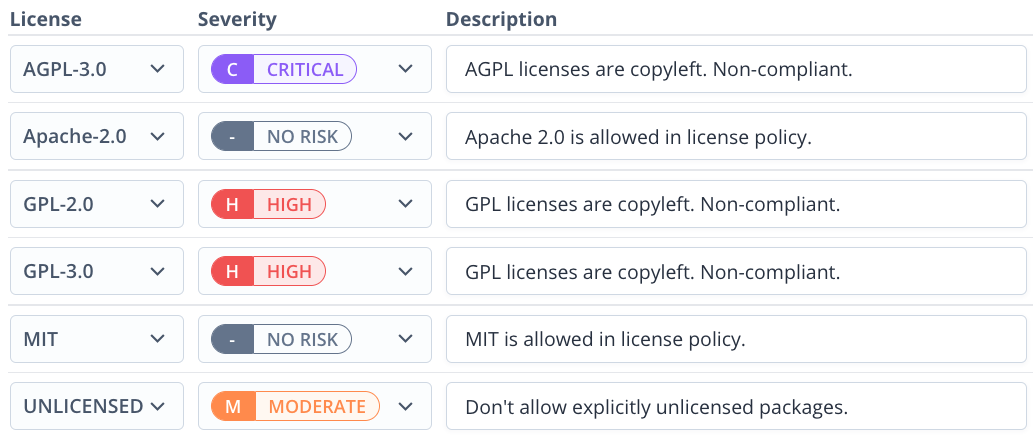Open the MIT license dropdown
Image resolution: width=1033 pixels, height=437 pixels.
[x=97, y=339]
